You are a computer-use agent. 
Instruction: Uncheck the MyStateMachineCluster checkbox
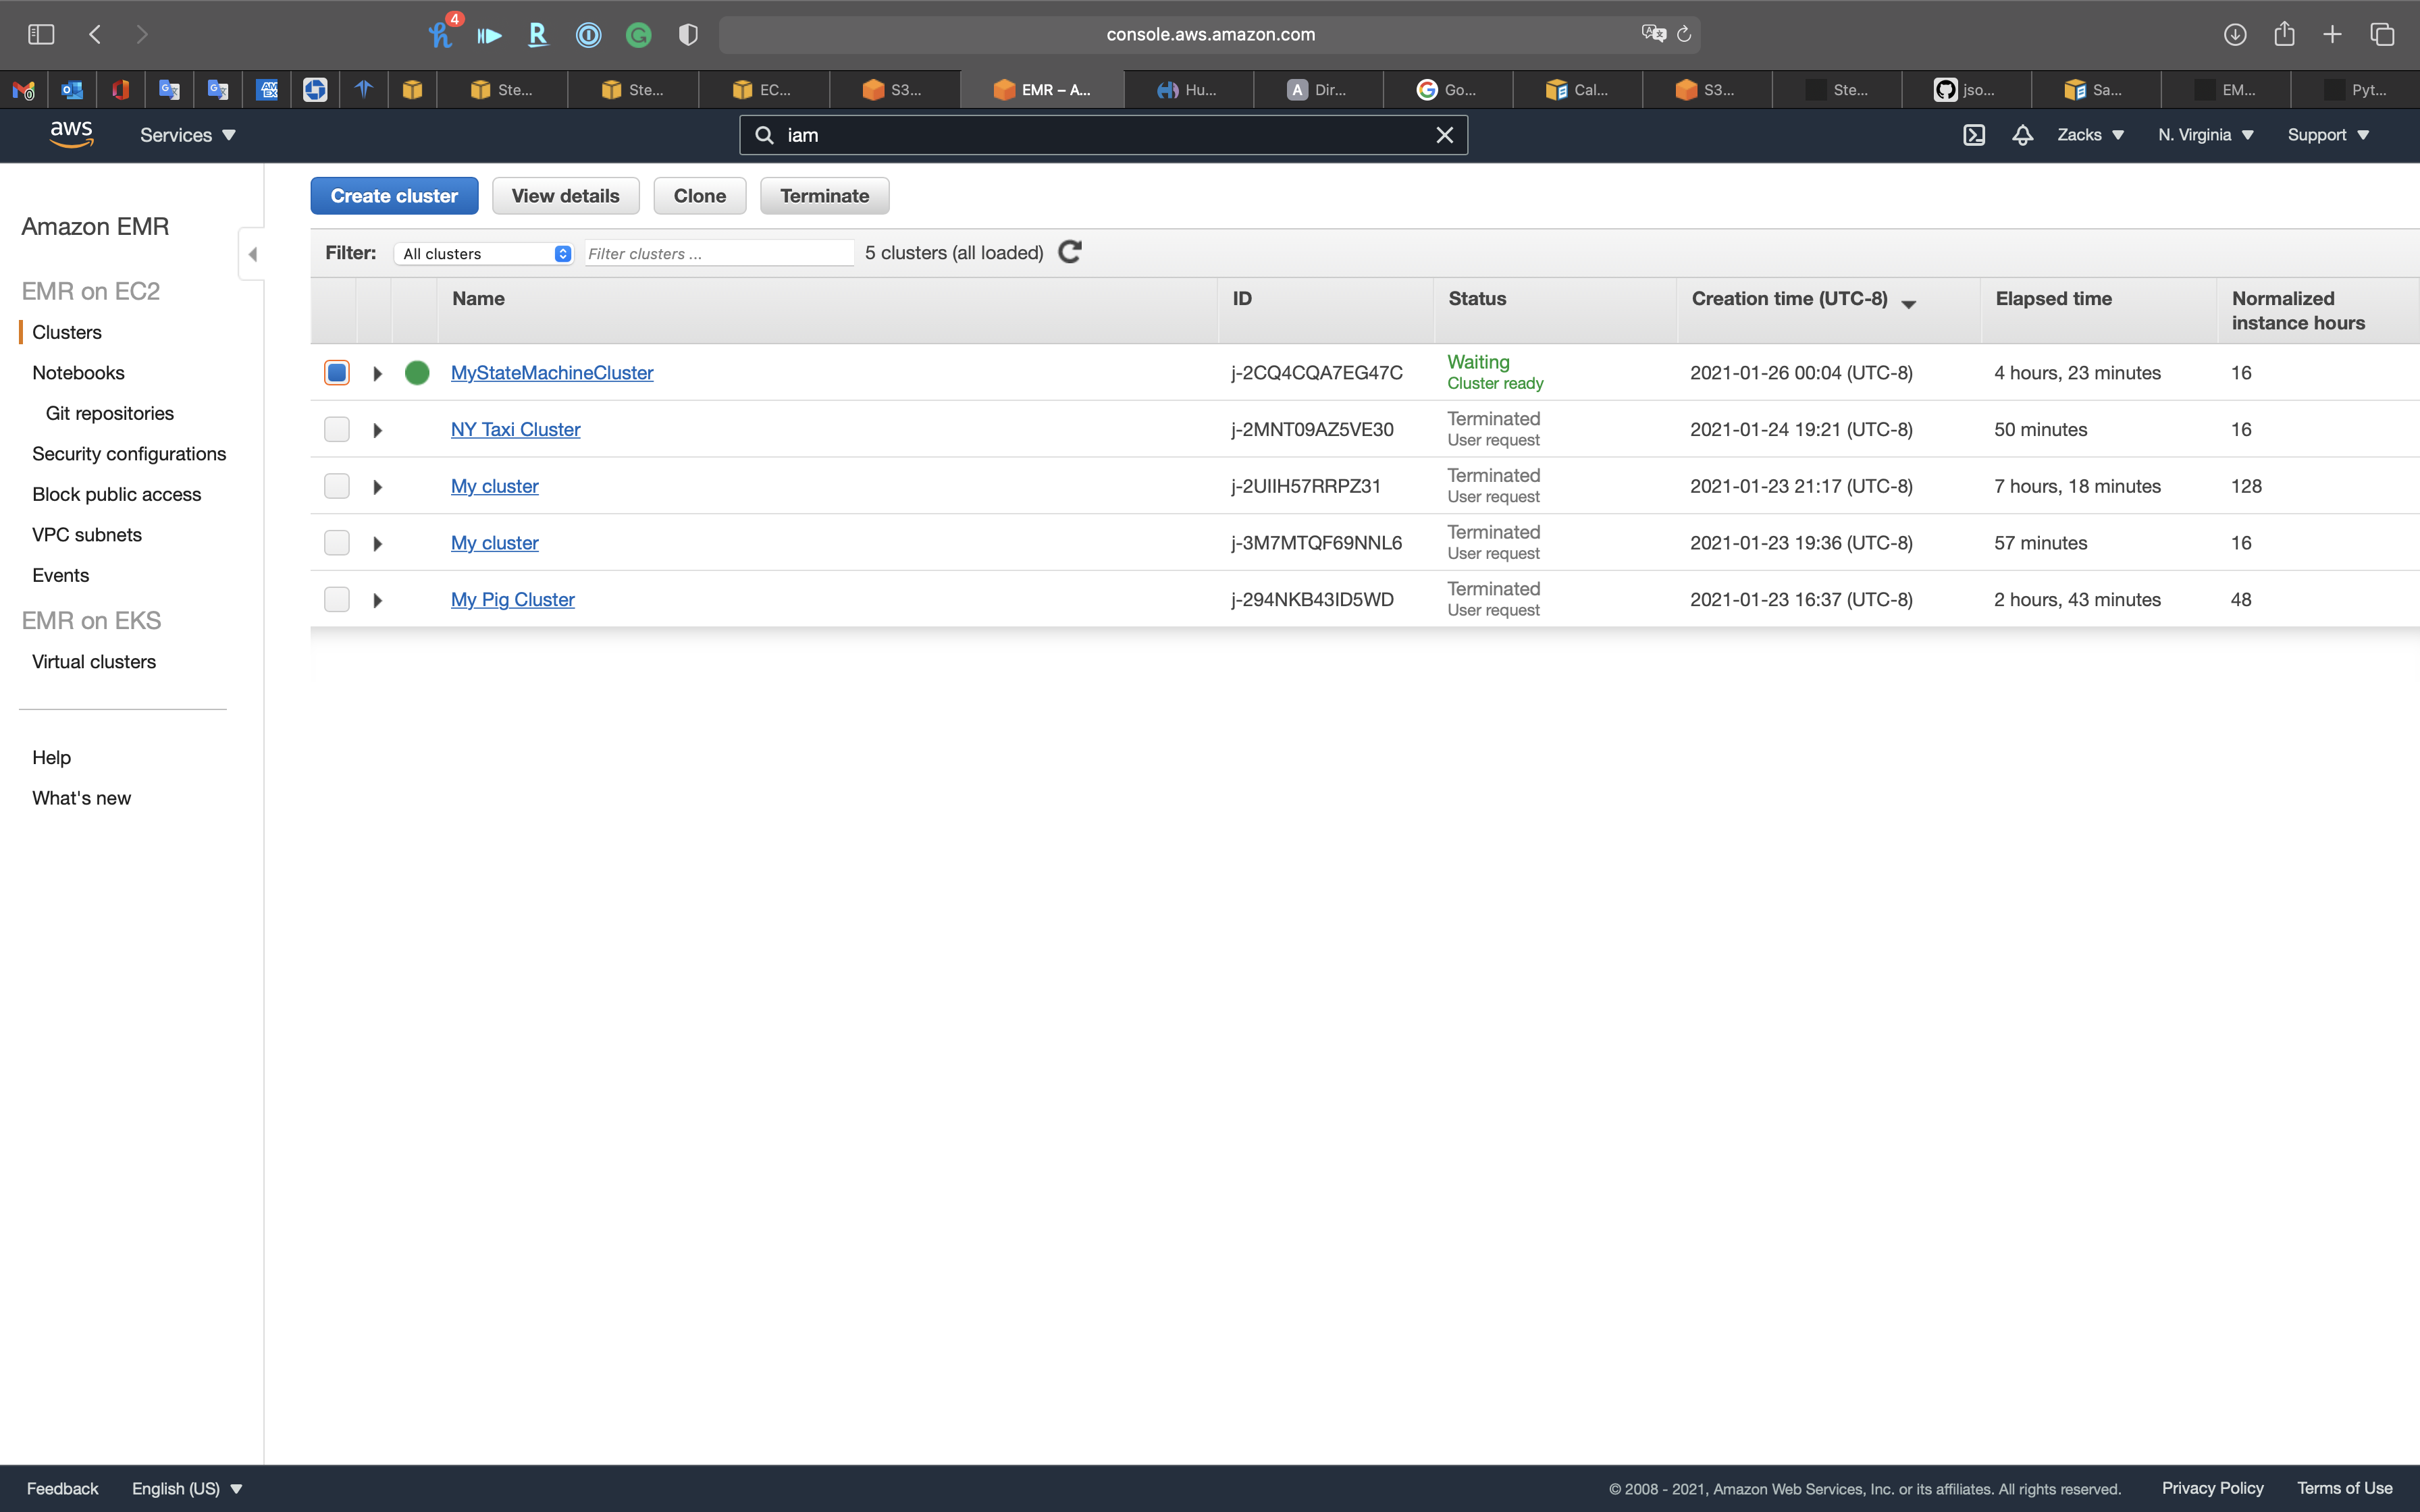coord(337,373)
